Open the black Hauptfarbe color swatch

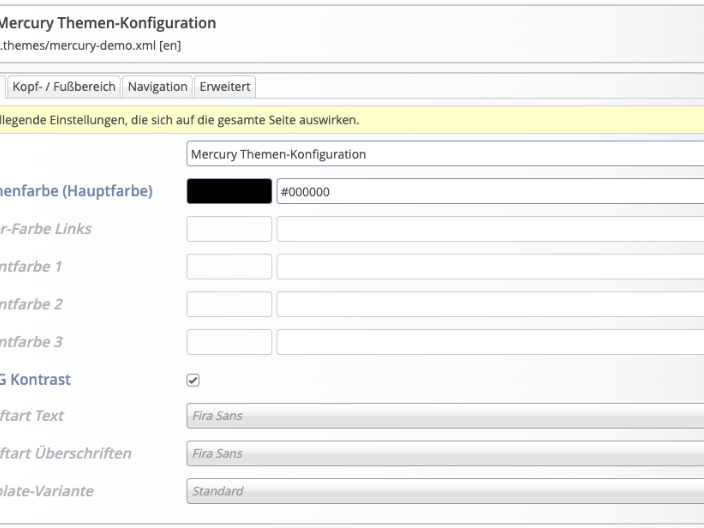click(x=229, y=191)
